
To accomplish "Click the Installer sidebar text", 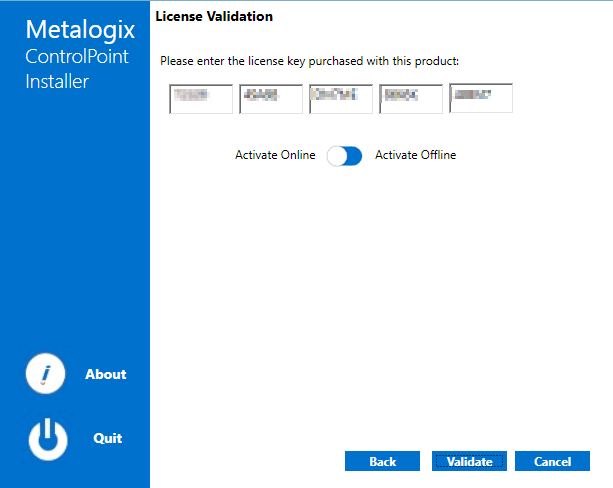I will tap(57, 82).
